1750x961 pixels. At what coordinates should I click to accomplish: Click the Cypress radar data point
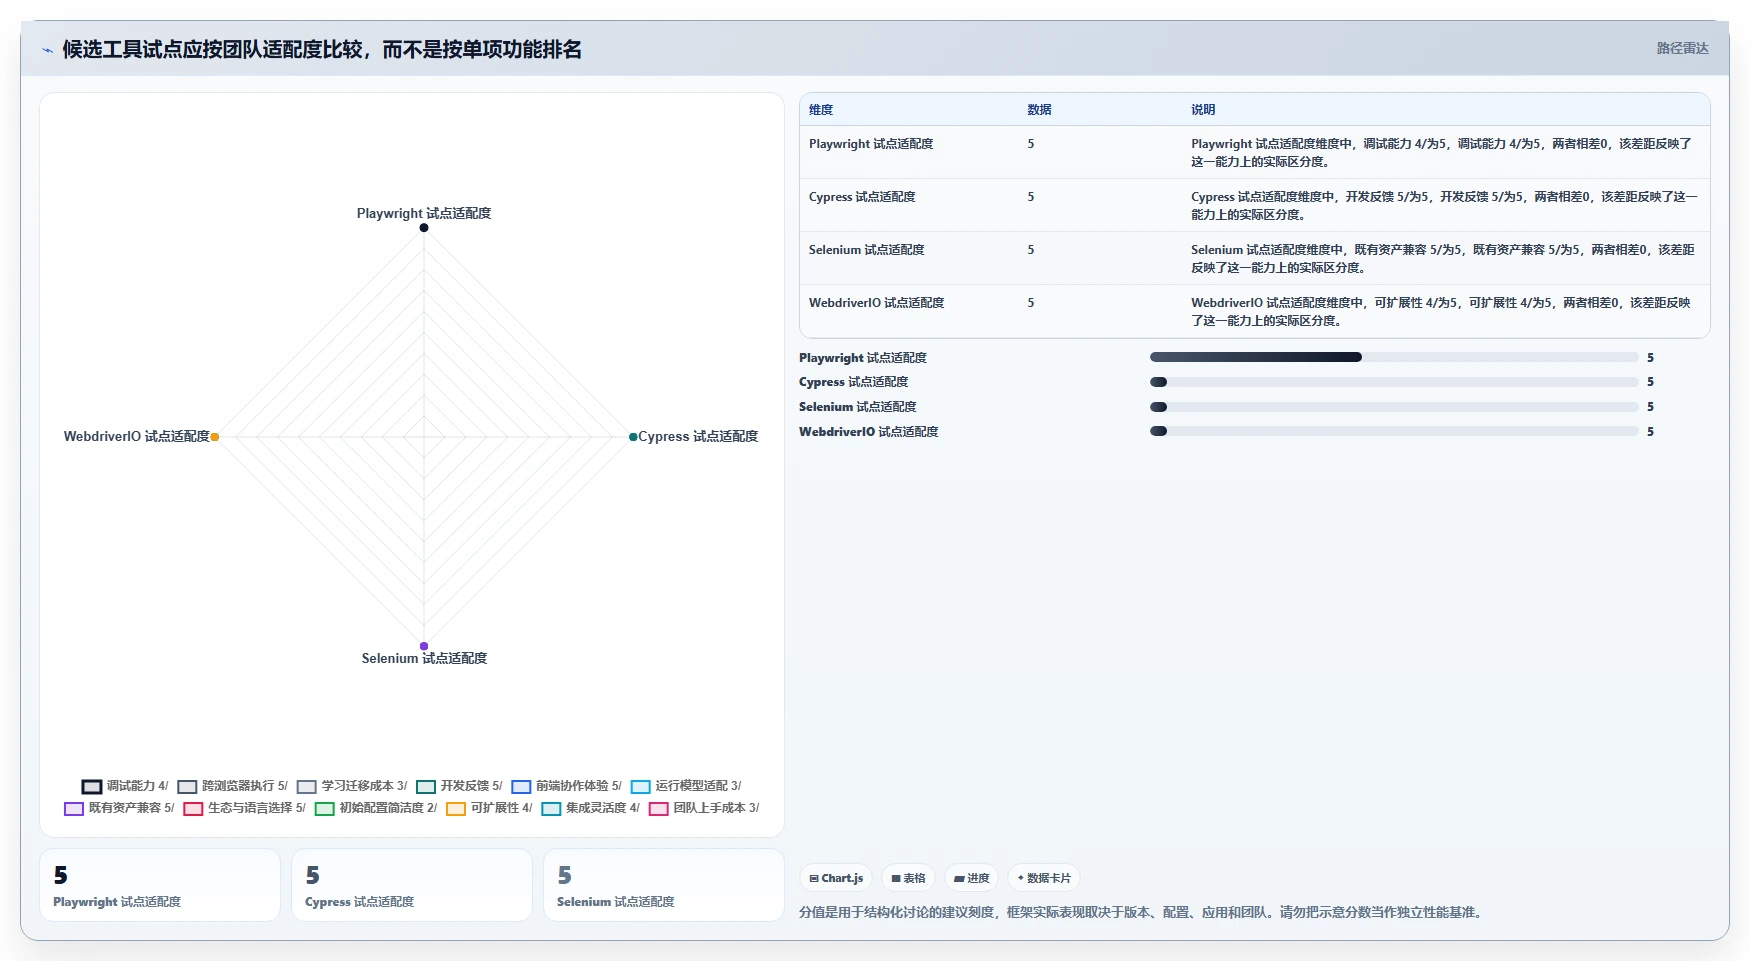coord(633,437)
